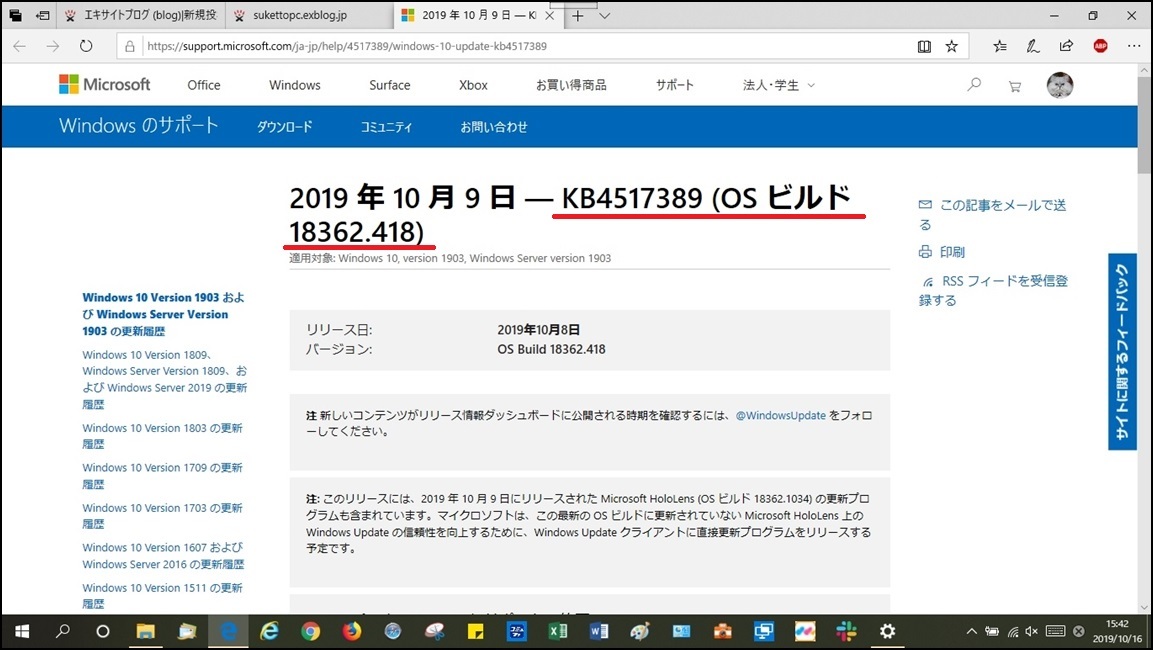Open the お買い得商品 menu item

point(571,85)
